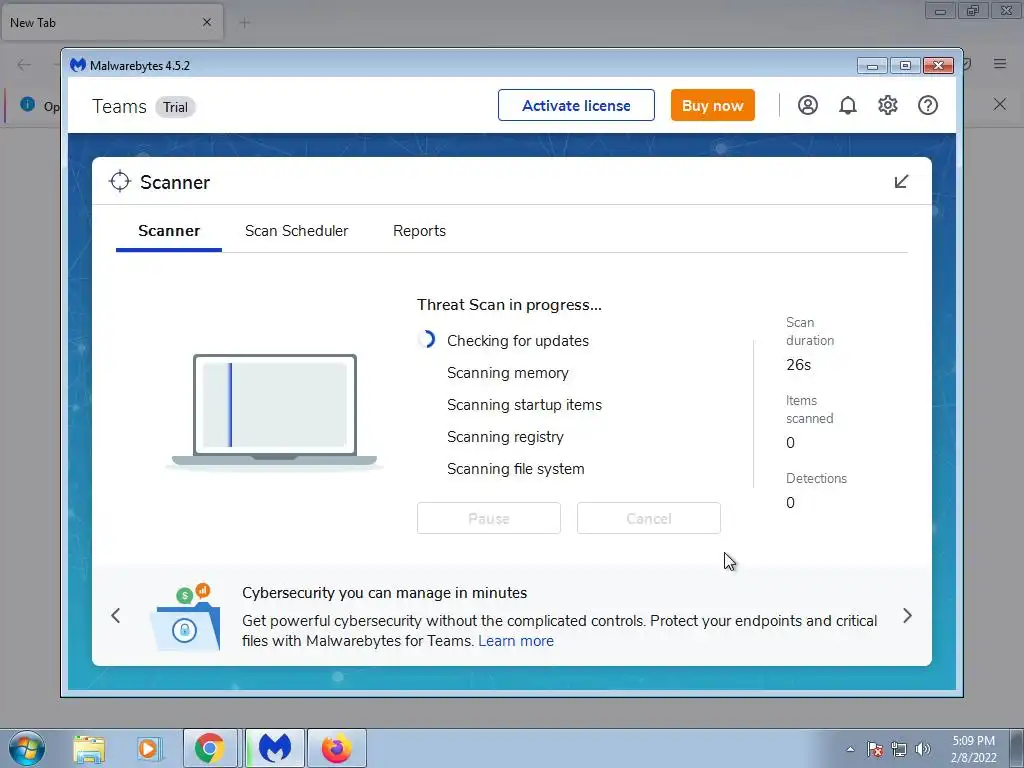1024x768 pixels.
Task: Click the Teams product label
Action: [x=120, y=106]
